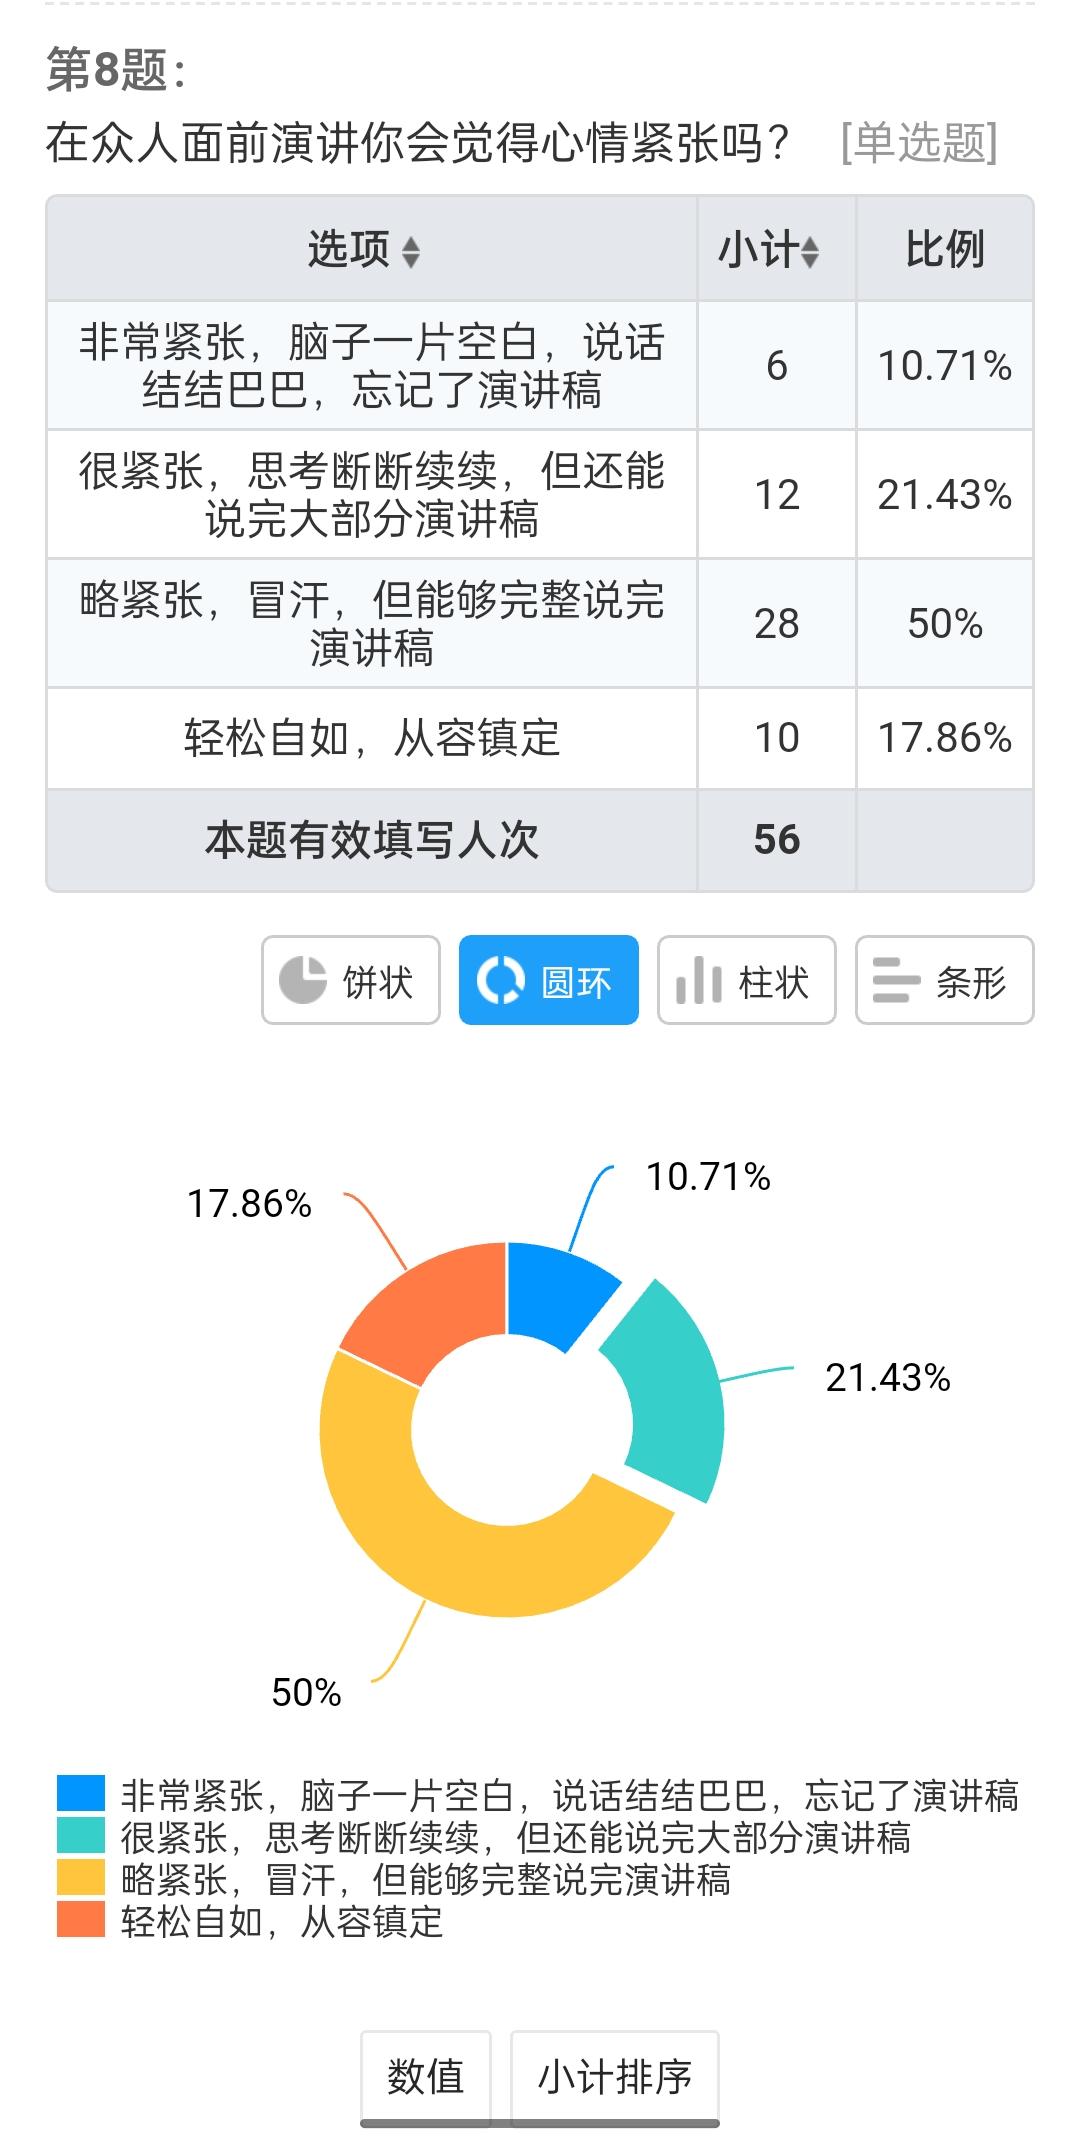The image size is (1071, 2134).
Task: Select the 圆环 donut chart view
Action: pos(548,980)
